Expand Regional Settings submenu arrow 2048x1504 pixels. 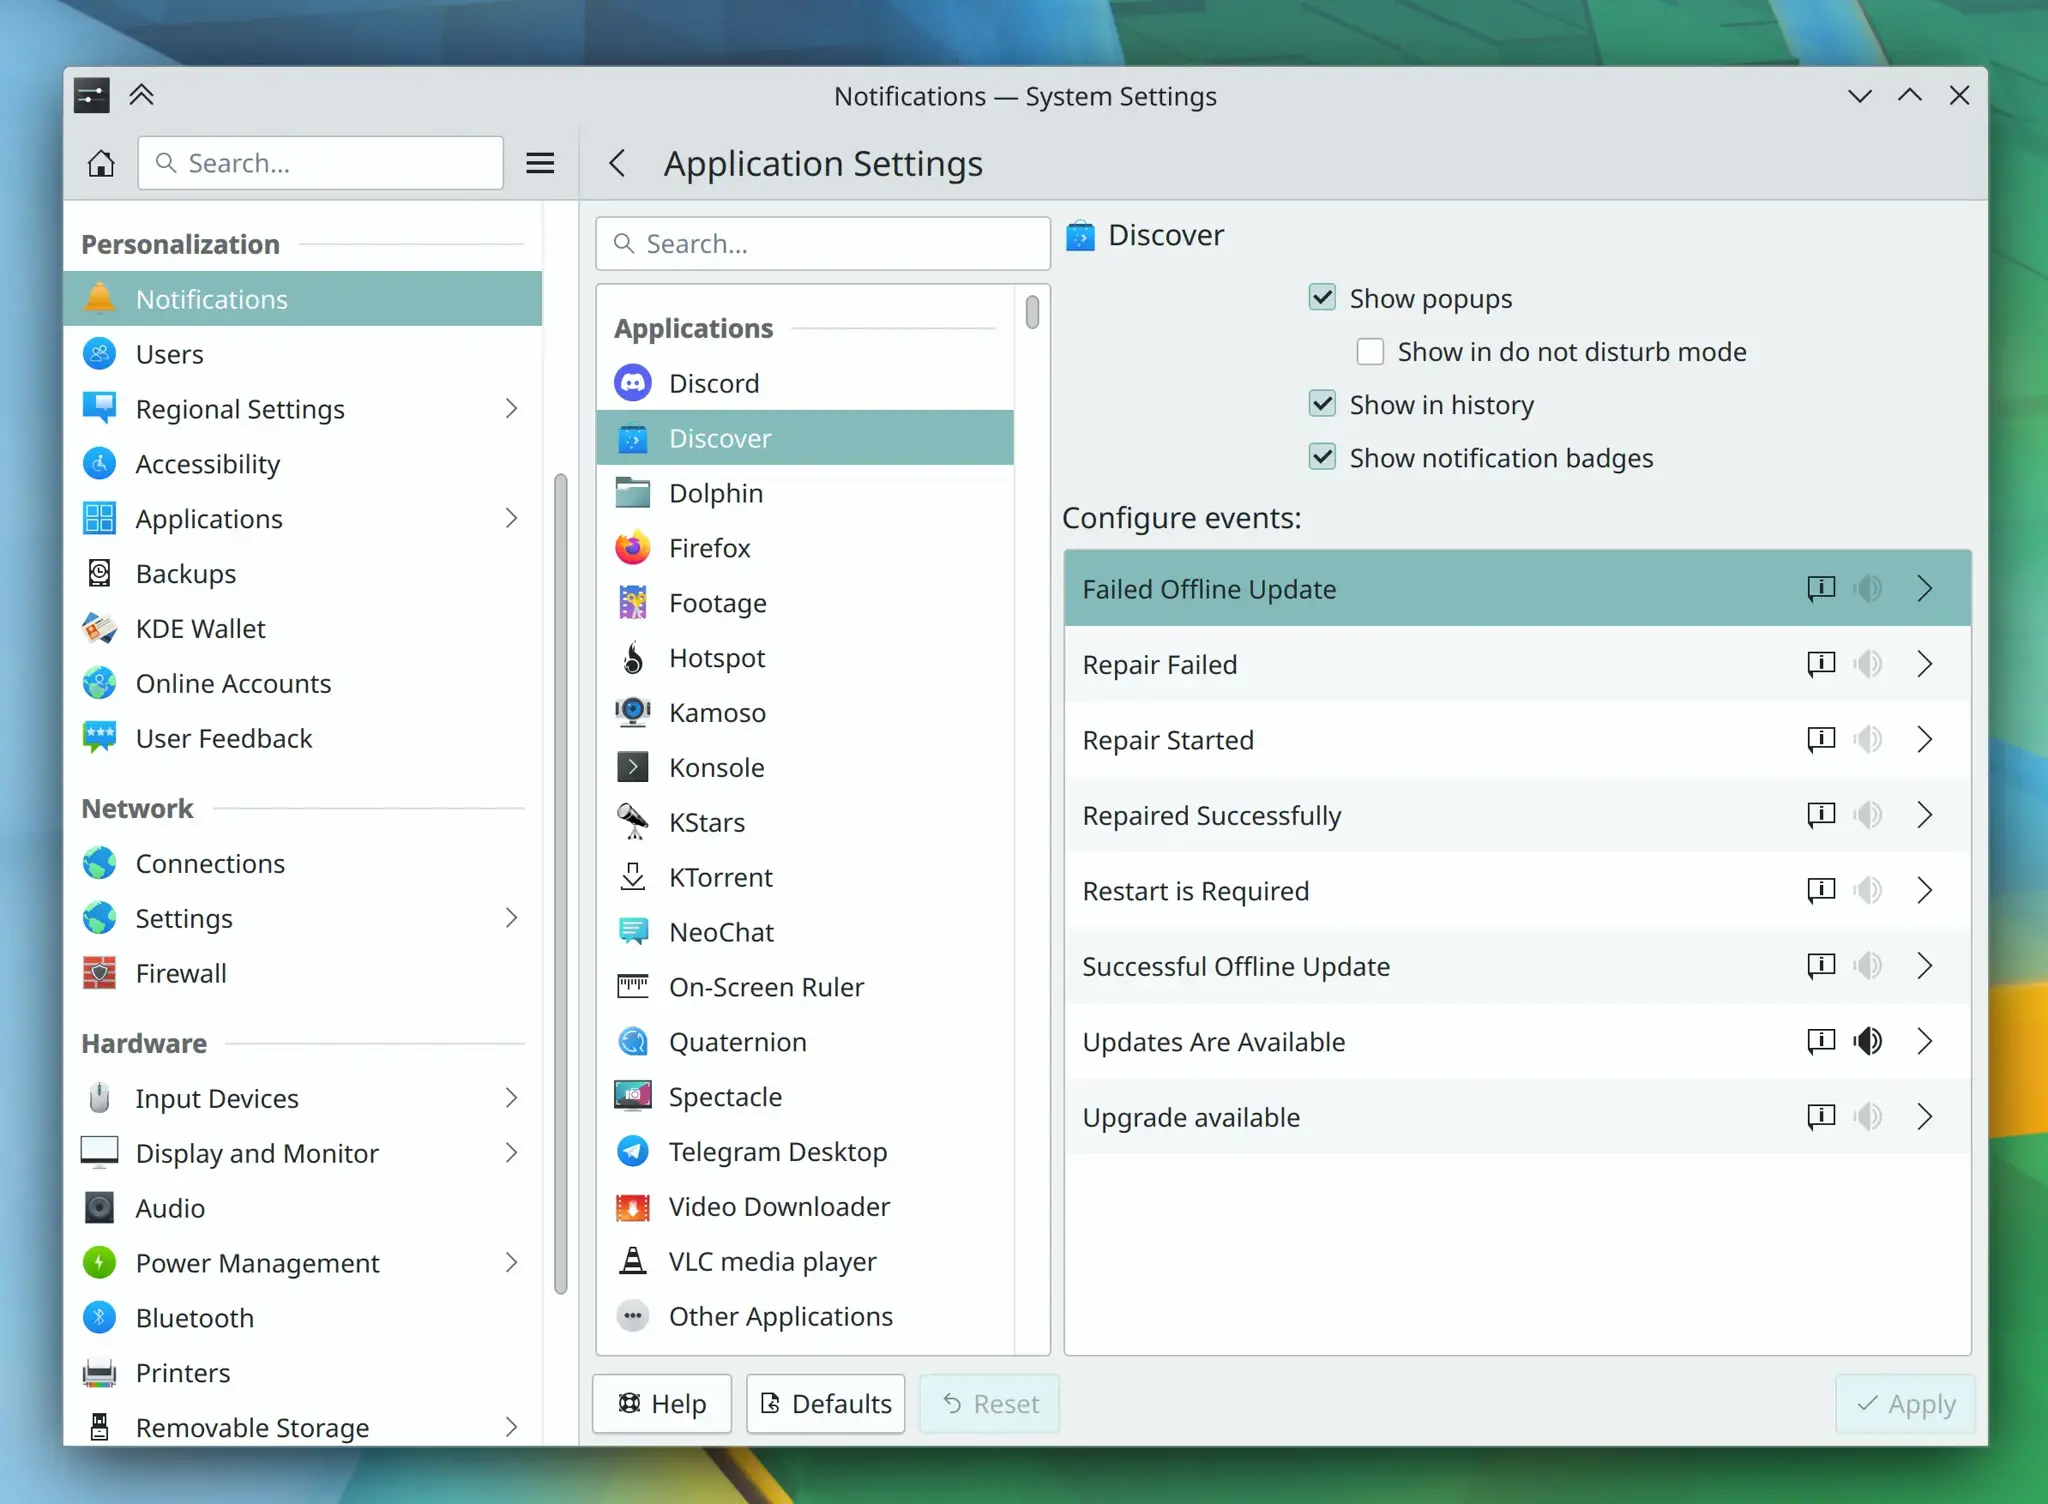[511, 409]
